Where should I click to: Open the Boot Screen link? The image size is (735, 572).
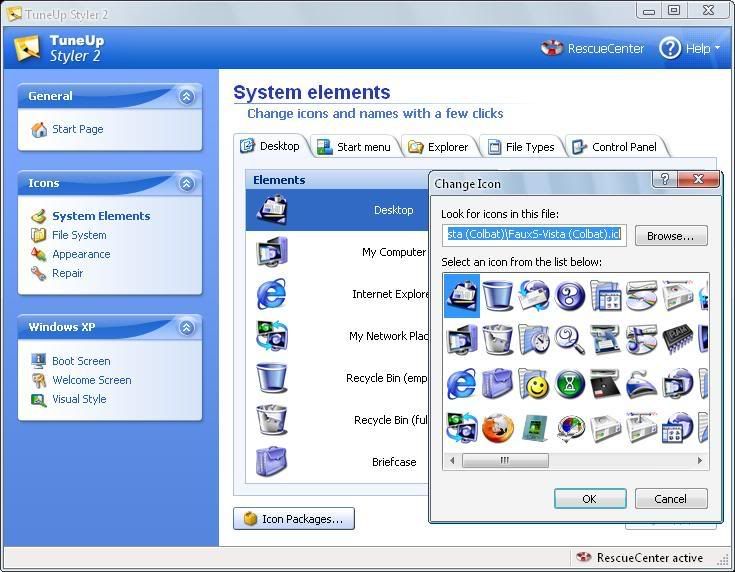[81, 361]
